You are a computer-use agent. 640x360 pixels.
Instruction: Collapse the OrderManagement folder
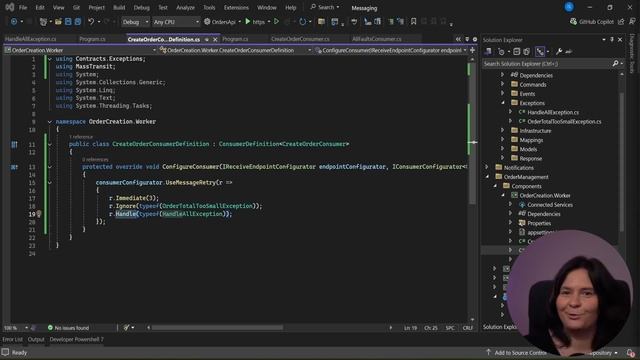tap(487, 177)
